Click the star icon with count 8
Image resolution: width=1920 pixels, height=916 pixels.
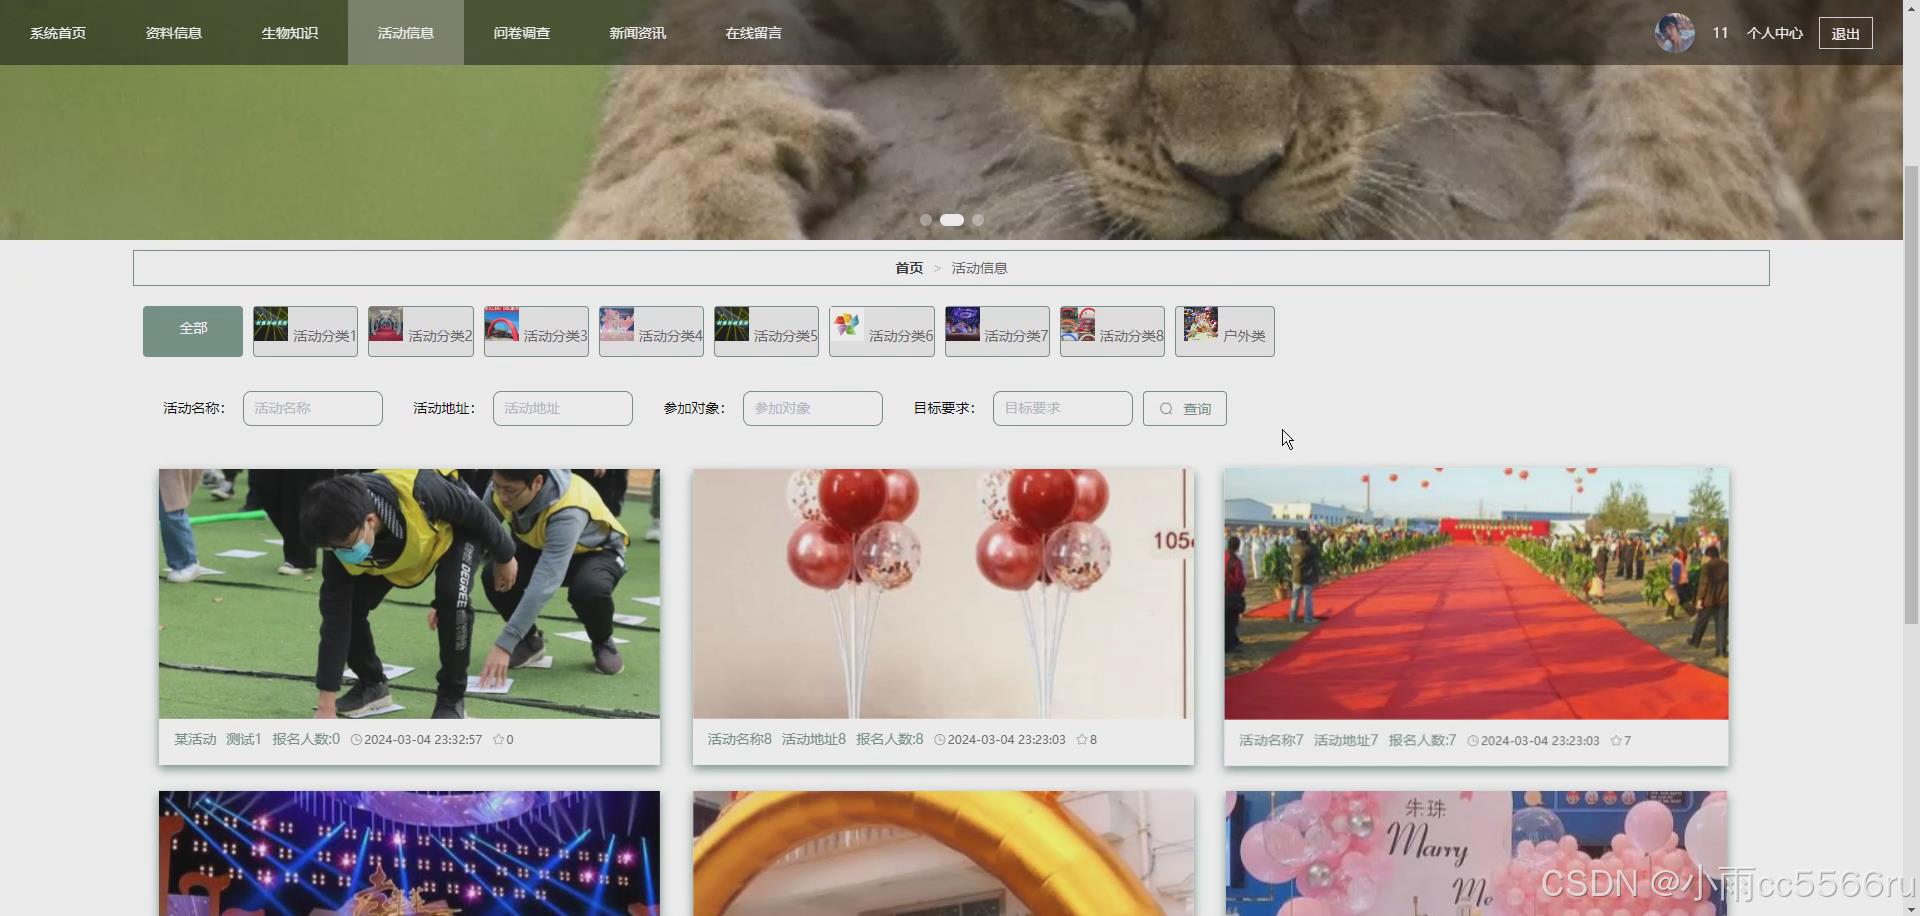(x=1082, y=740)
